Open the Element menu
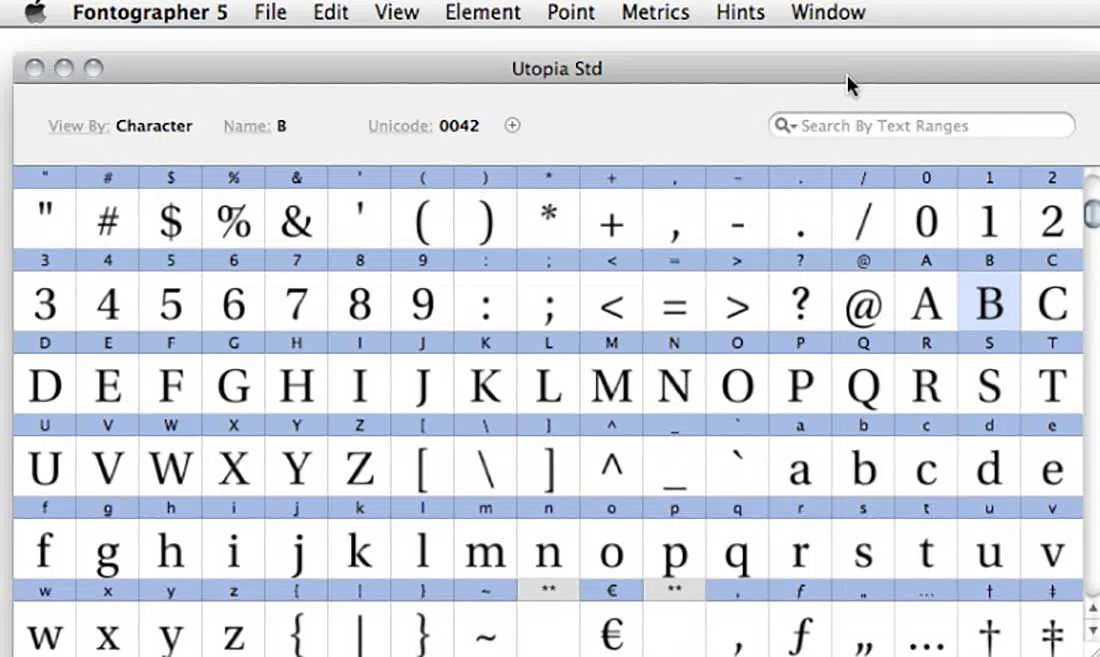The width and height of the screenshot is (1100, 657). (x=483, y=13)
